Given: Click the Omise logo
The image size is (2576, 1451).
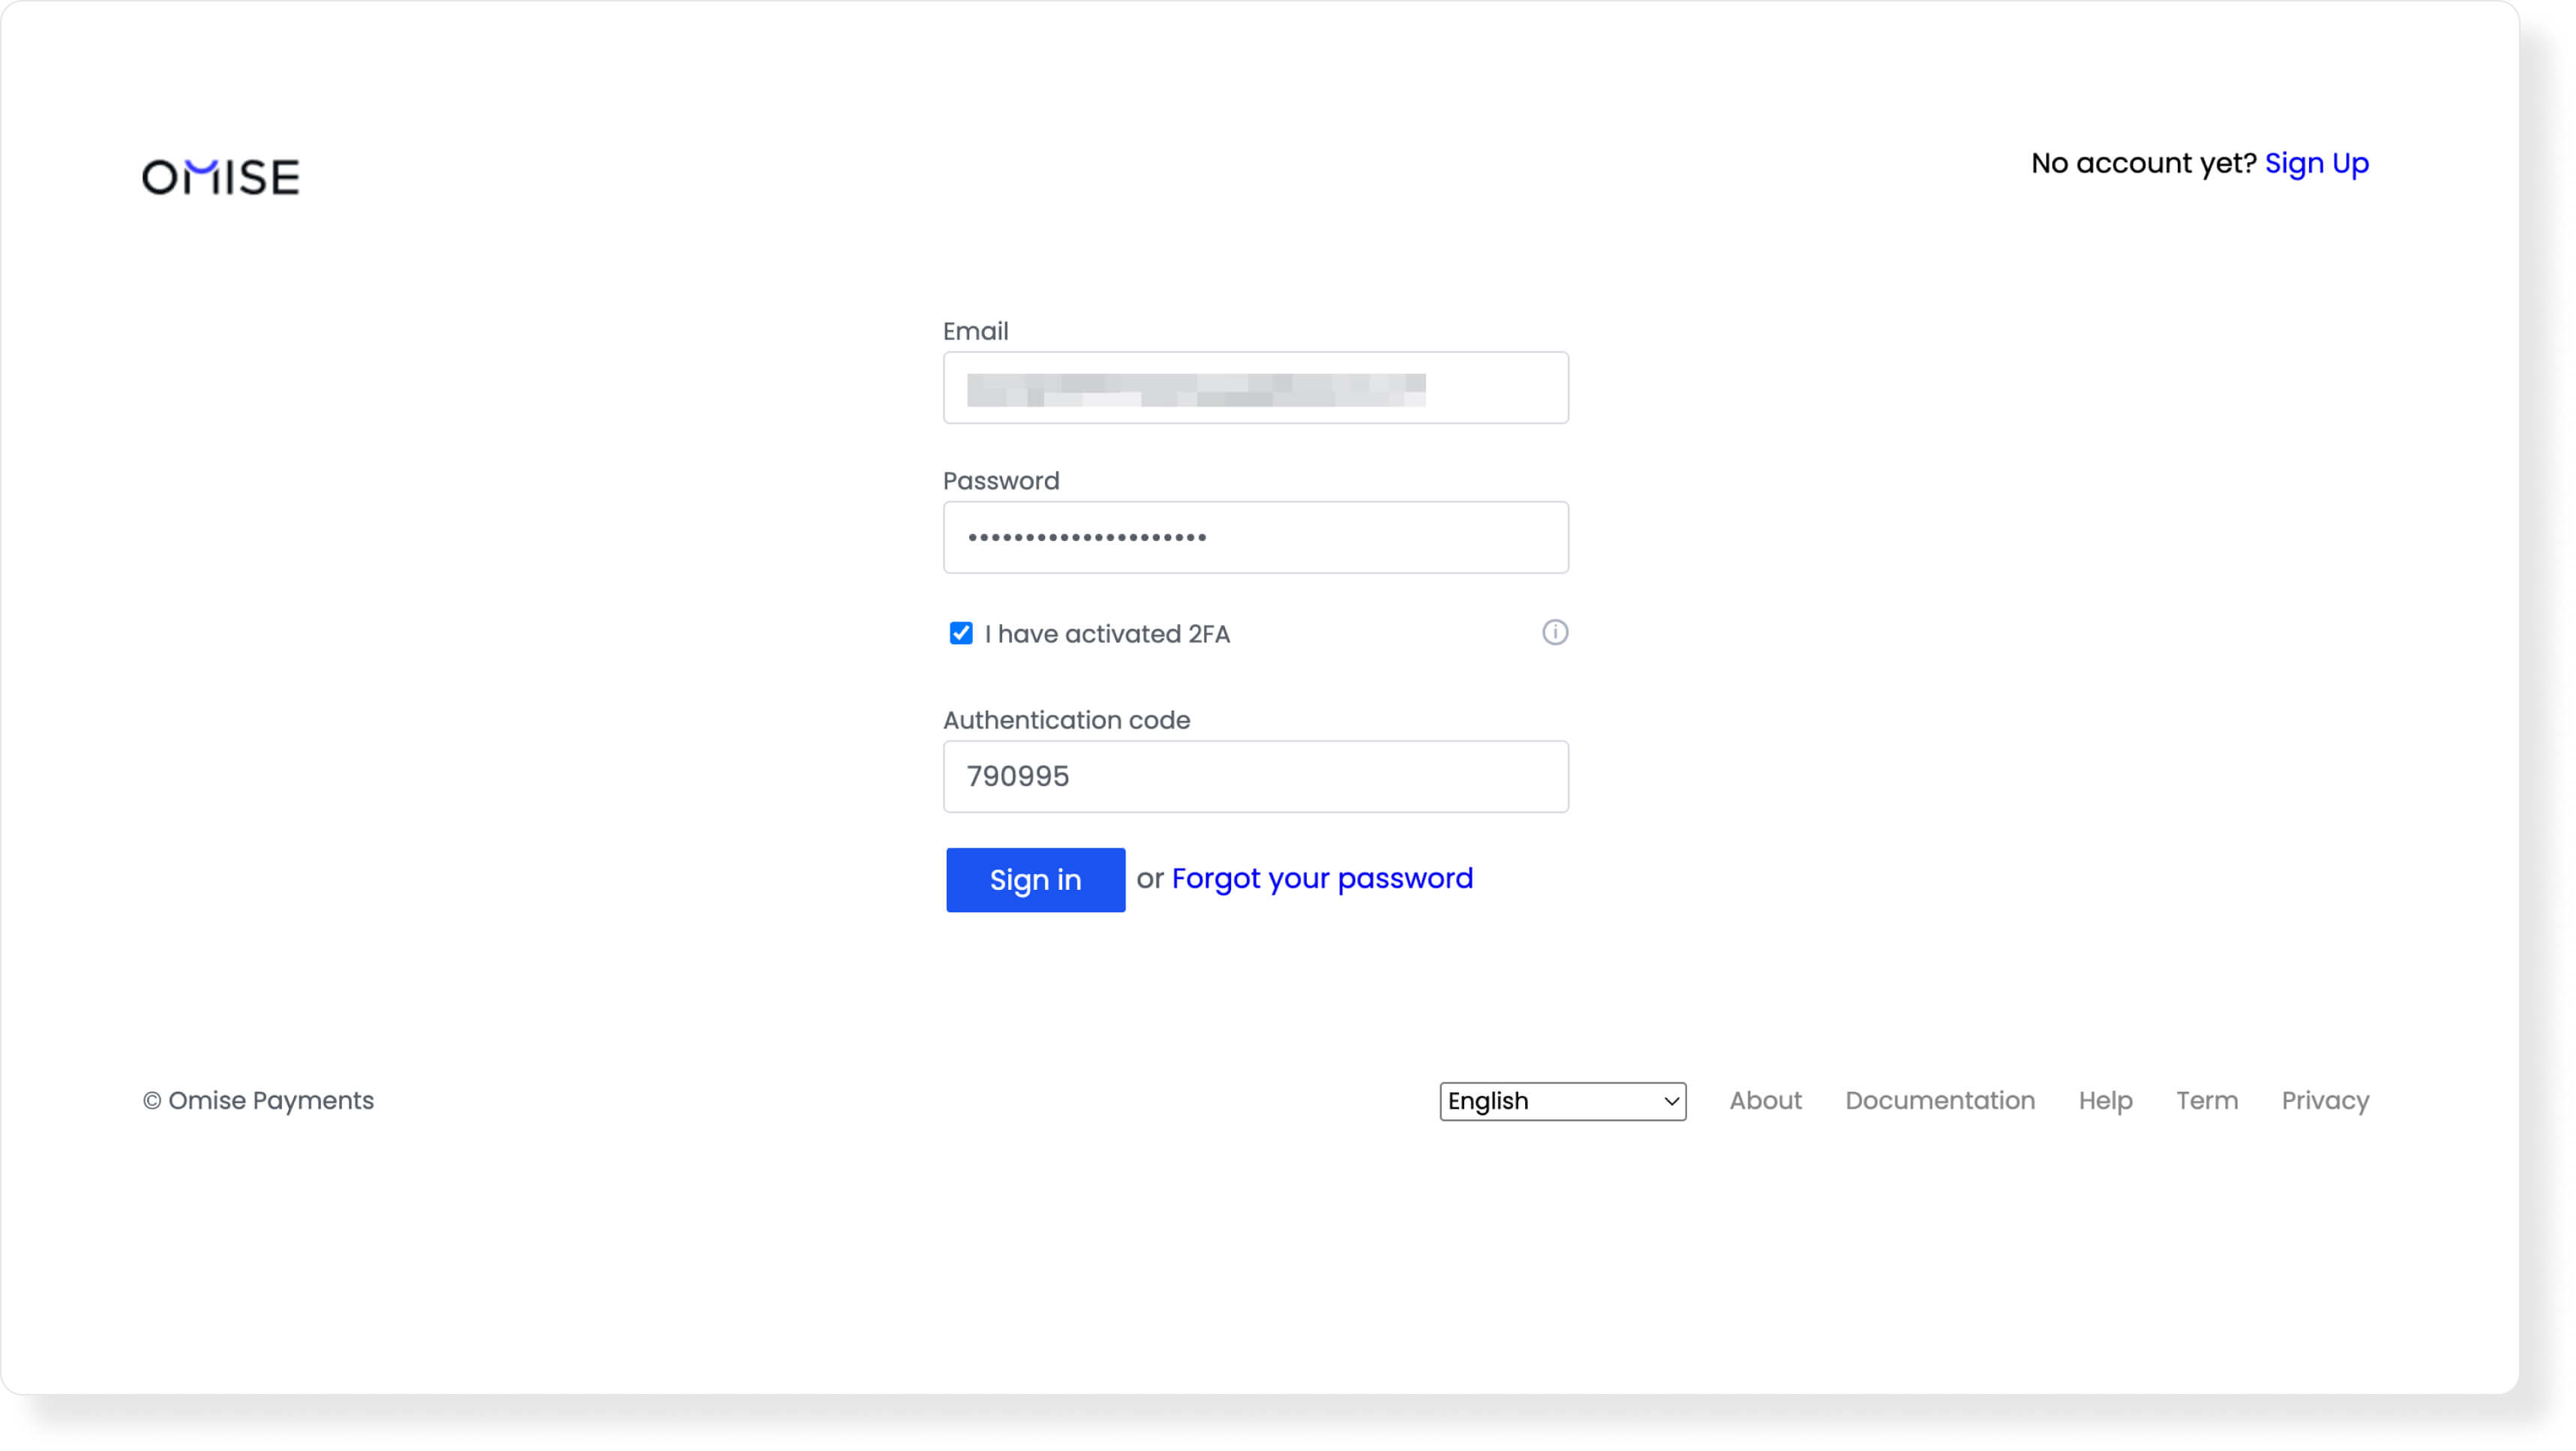Looking at the screenshot, I should pyautogui.click(x=219, y=176).
